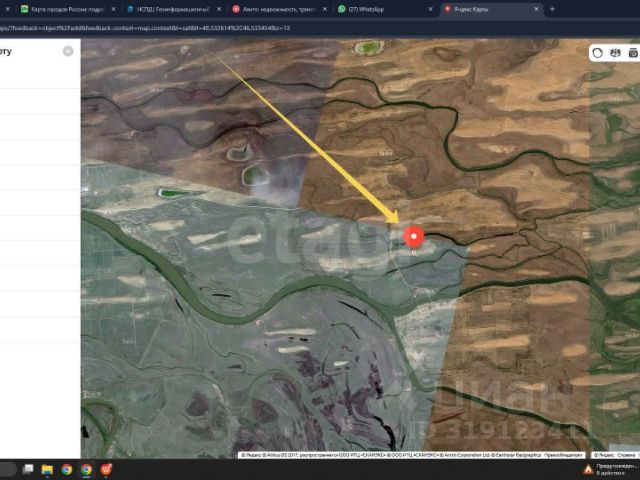The height and width of the screenshot is (480, 640).
Task: Switch to the 'НСПД Геоинформационный' tab
Action: pyautogui.click(x=173, y=9)
